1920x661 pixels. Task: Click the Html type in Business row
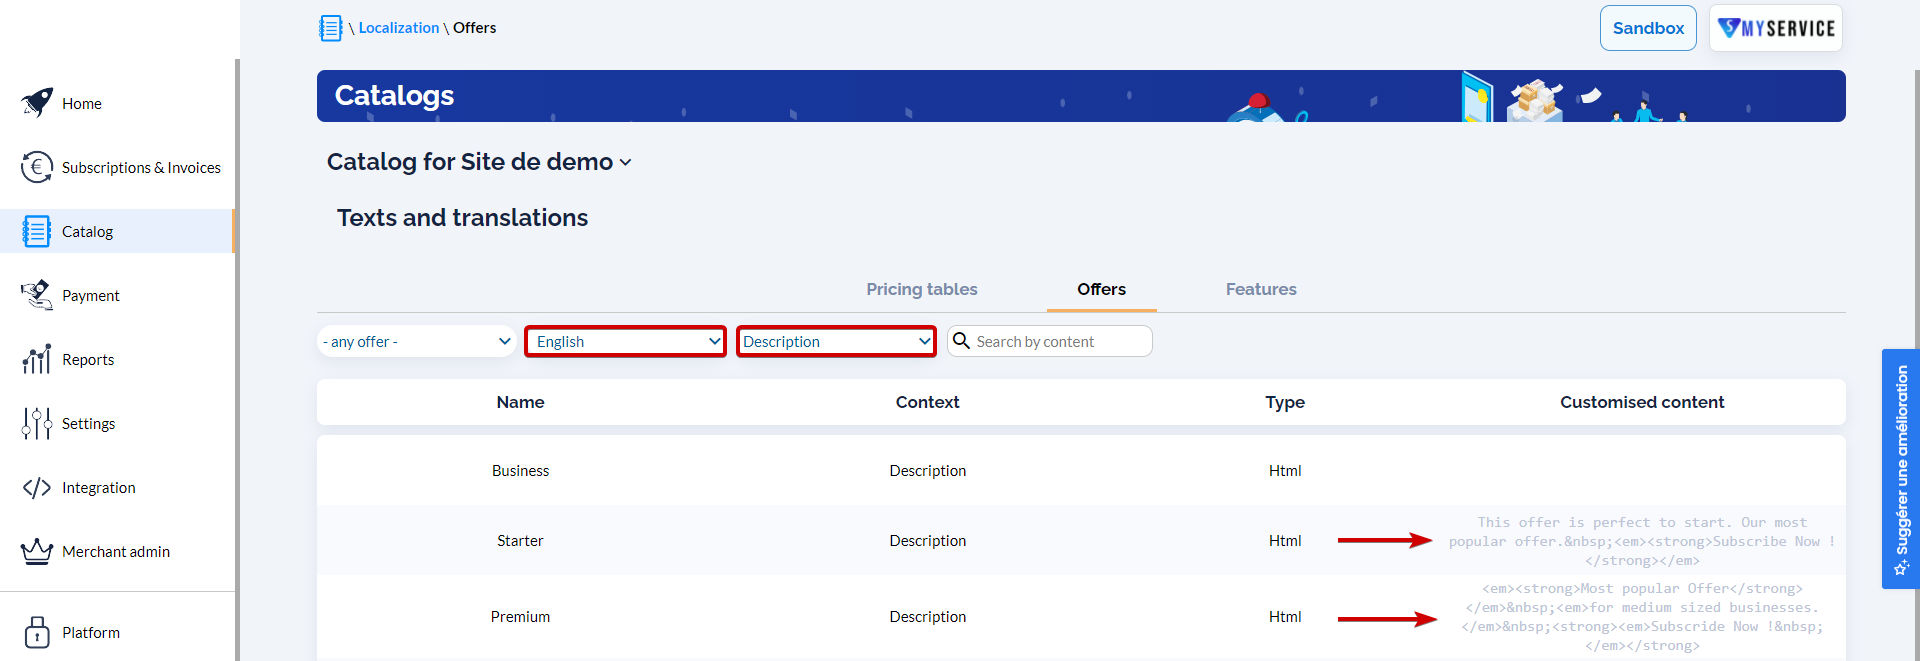pyautogui.click(x=1285, y=470)
